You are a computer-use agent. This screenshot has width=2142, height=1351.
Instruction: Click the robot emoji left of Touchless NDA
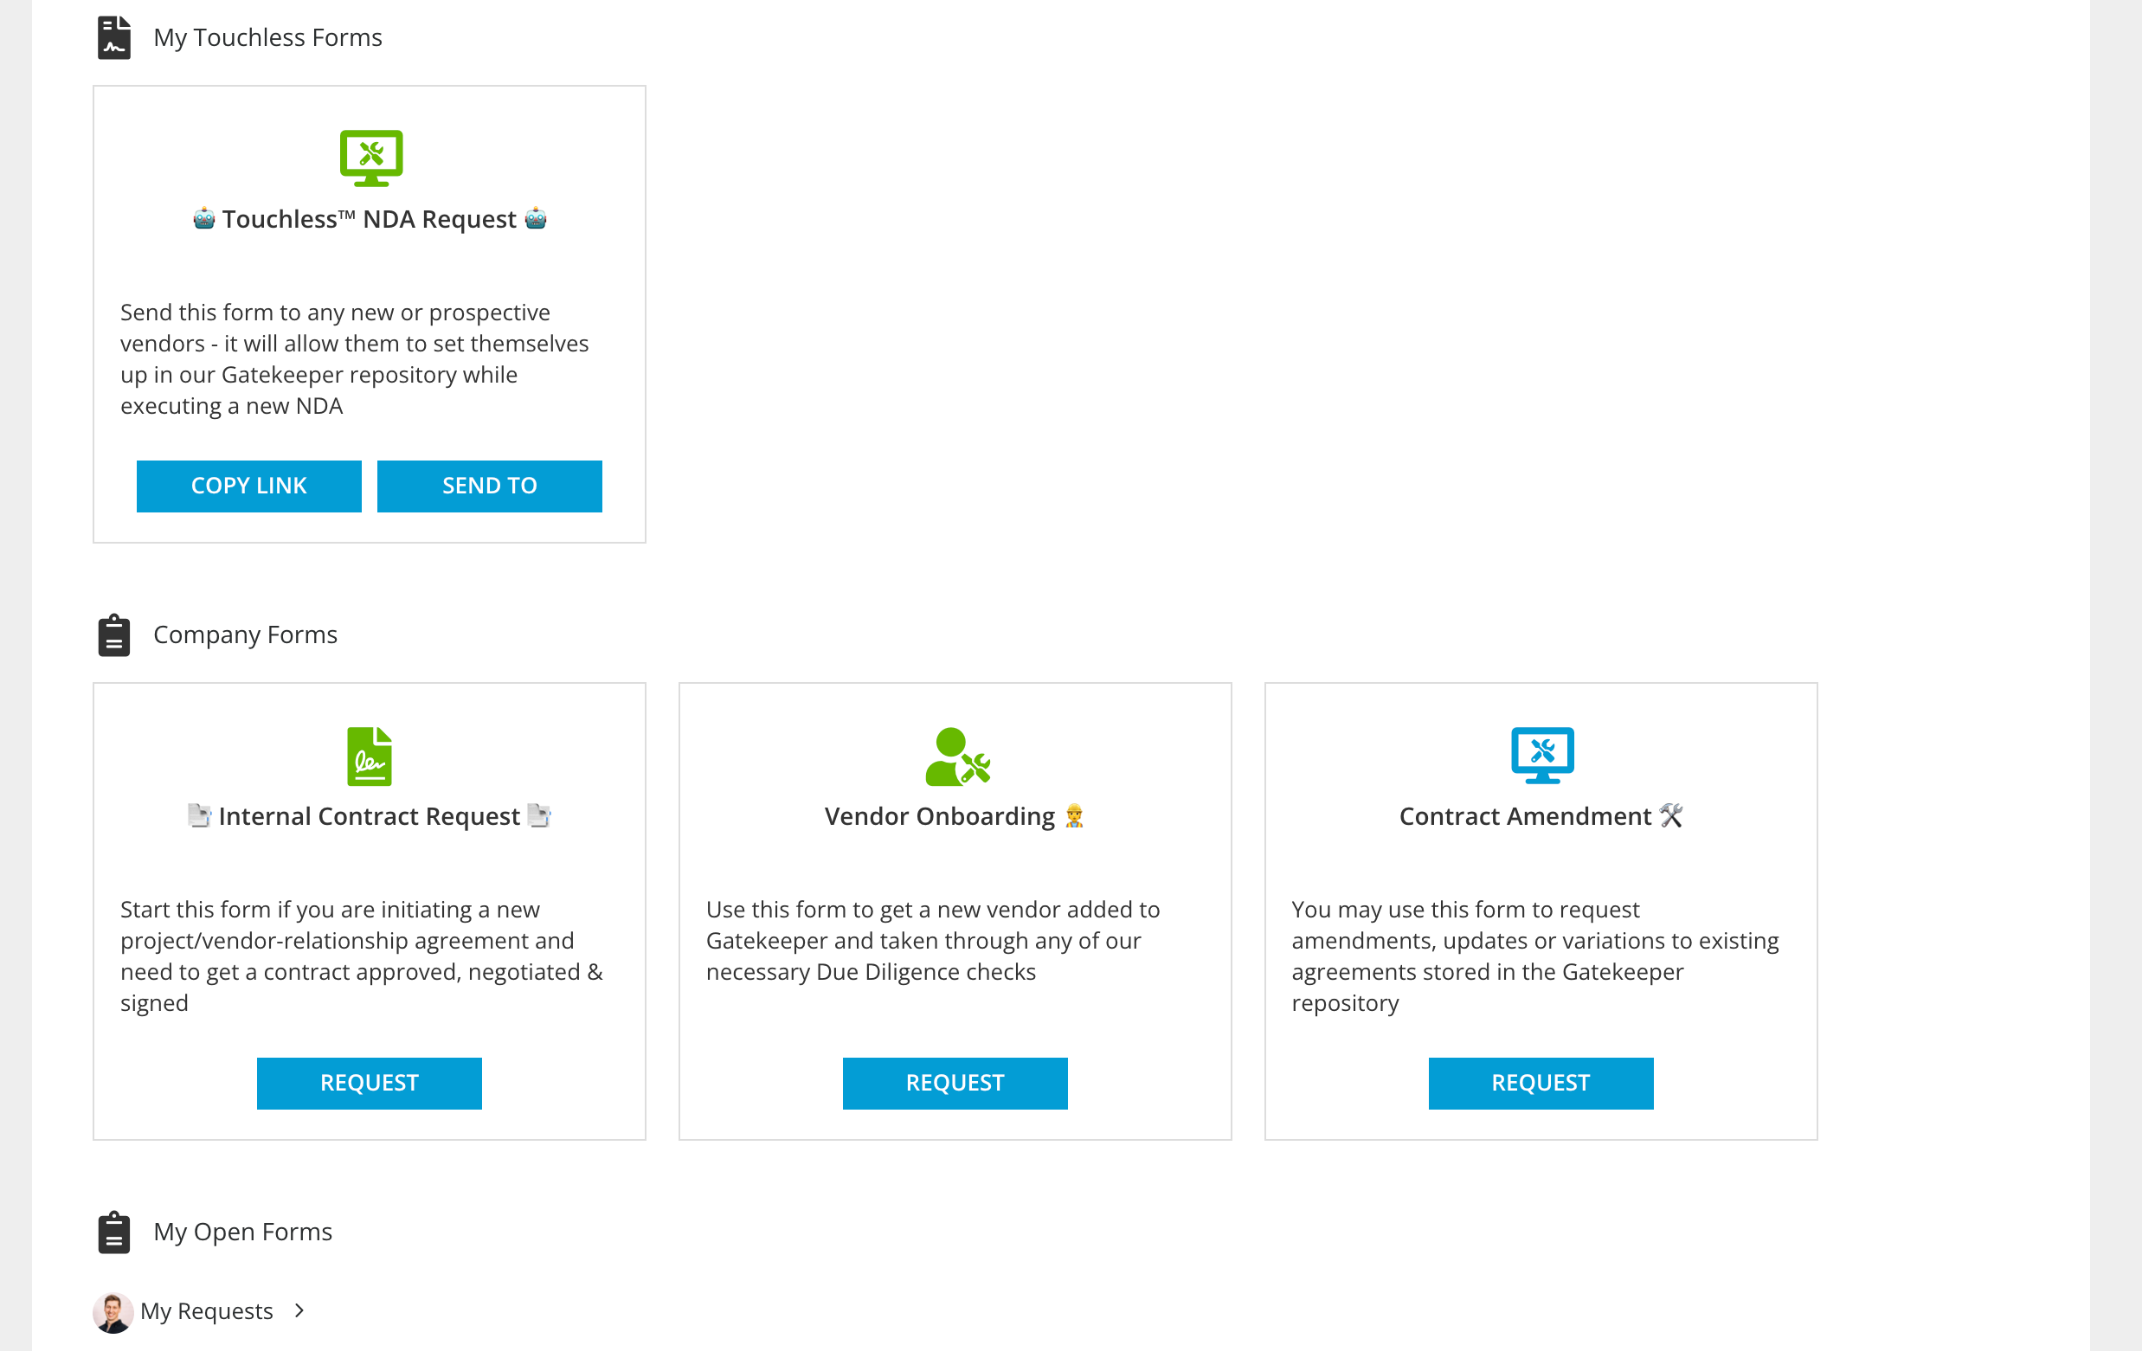pos(204,218)
